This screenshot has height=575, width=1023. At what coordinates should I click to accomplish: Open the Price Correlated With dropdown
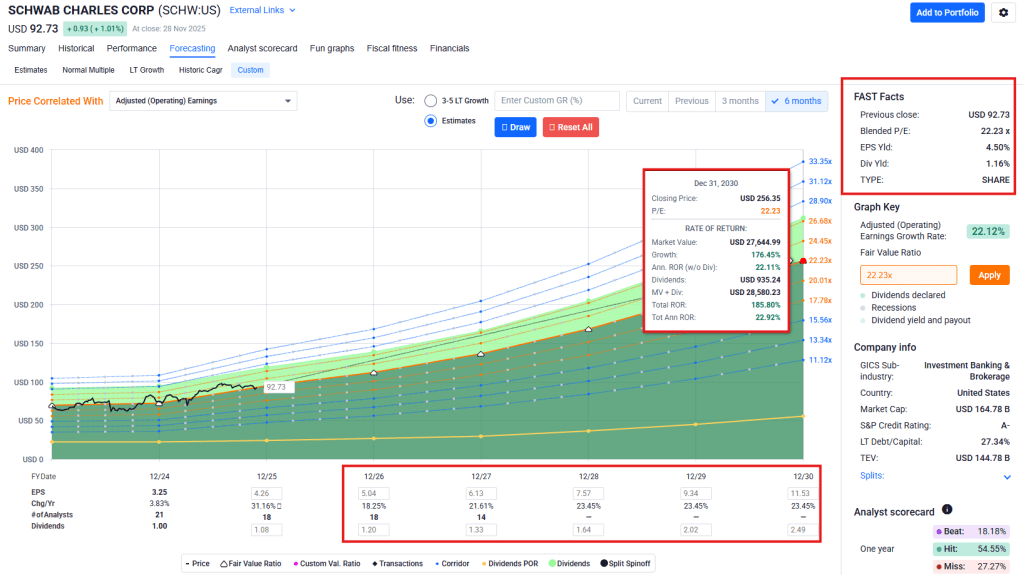coord(203,101)
